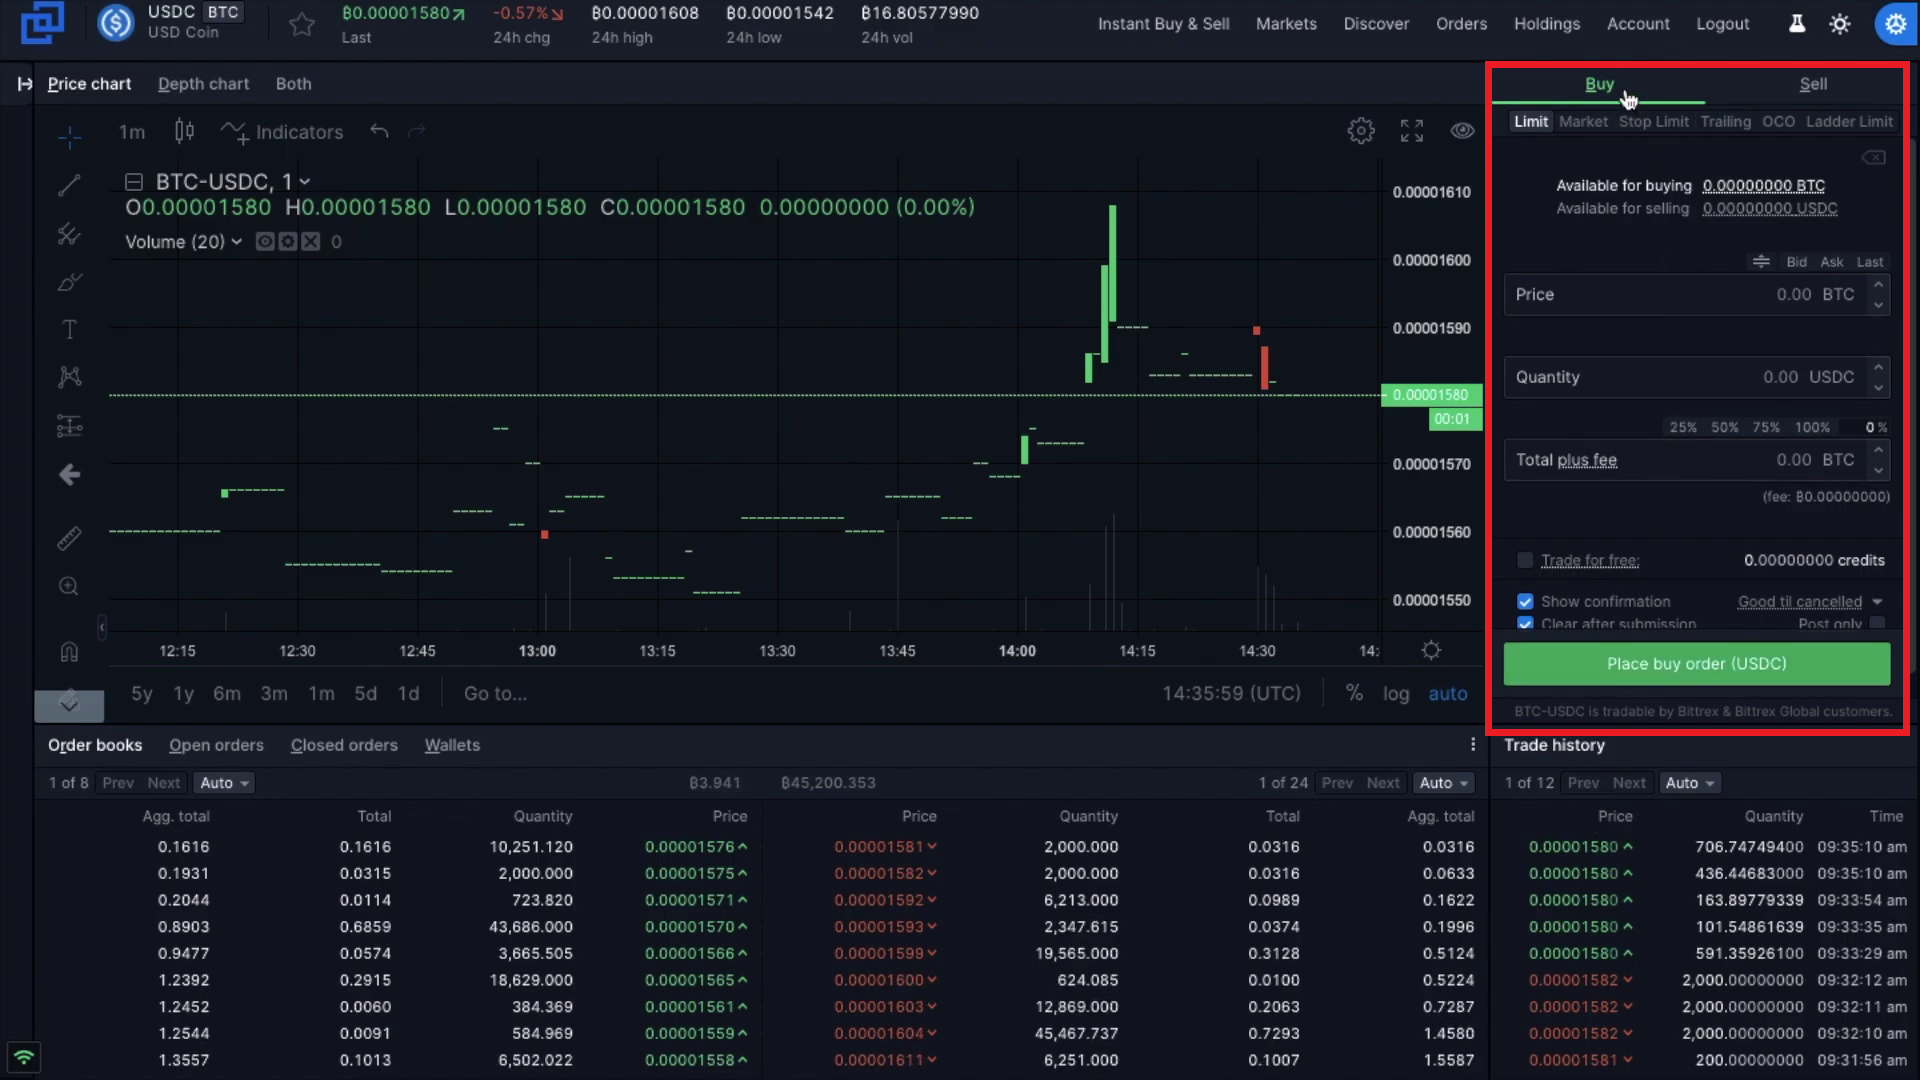Click the Bittrex logo icon

[x=42, y=22]
